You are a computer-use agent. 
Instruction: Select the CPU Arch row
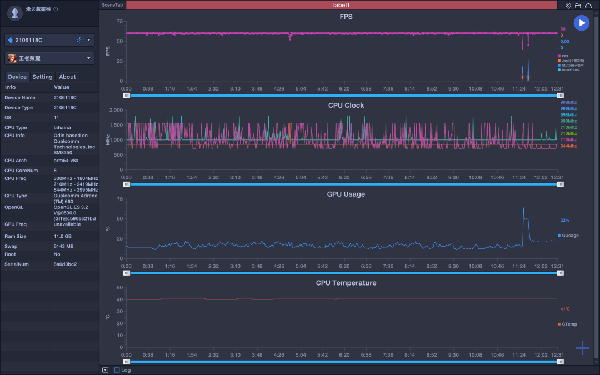click(x=50, y=160)
